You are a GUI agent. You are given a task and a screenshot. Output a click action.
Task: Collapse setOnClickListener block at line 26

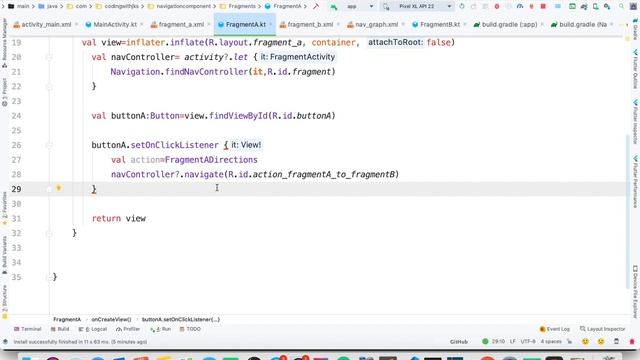click(x=49, y=145)
